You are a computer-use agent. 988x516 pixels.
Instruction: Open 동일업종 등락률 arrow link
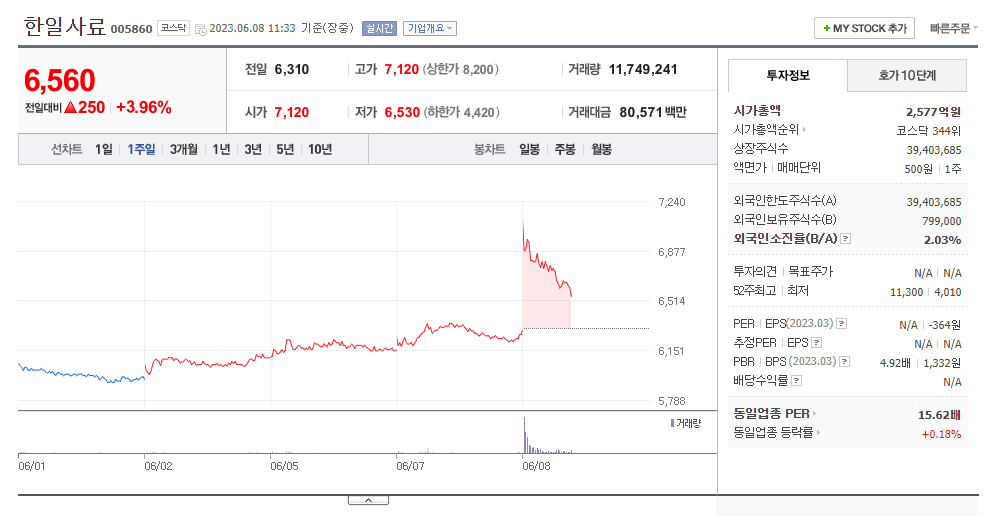click(777, 433)
